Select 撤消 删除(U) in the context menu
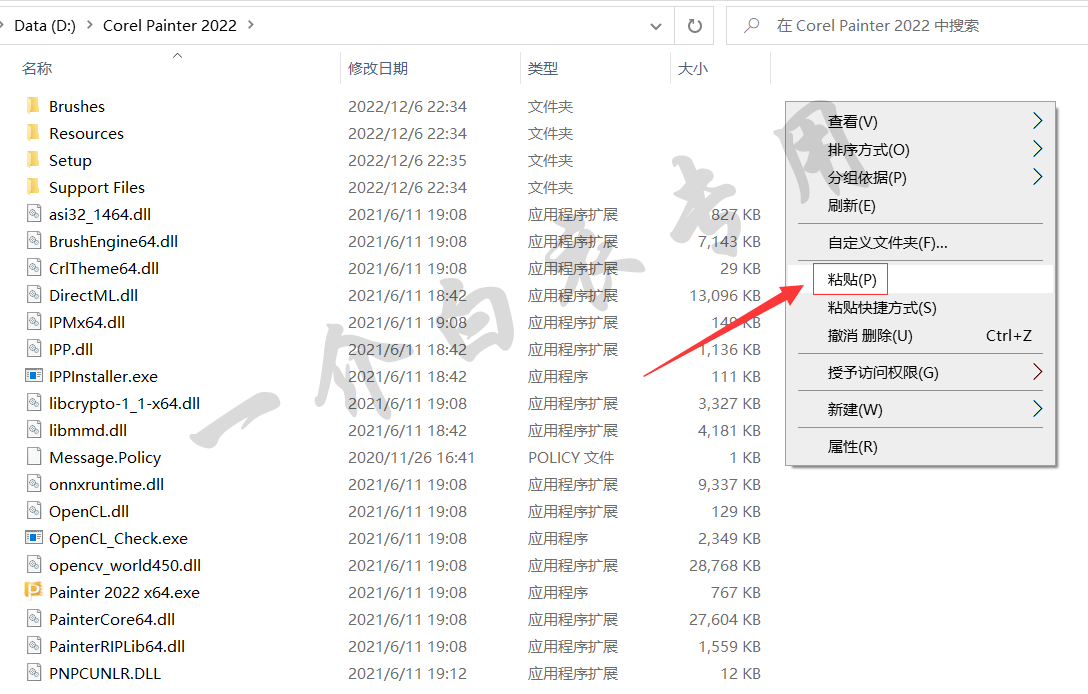Viewport: 1088px width, 694px height. tap(921, 336)
